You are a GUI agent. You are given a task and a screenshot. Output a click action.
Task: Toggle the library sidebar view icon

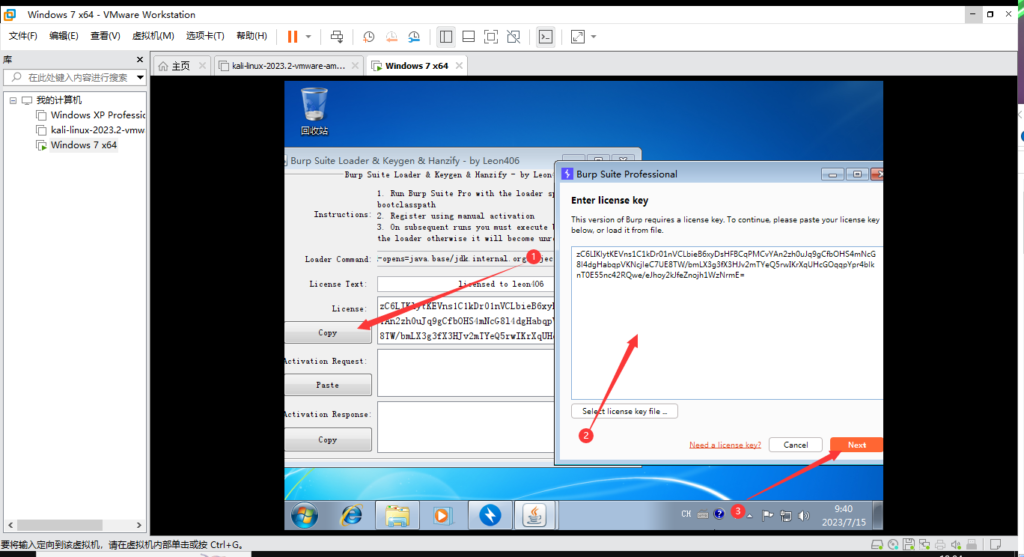(446, 37)
